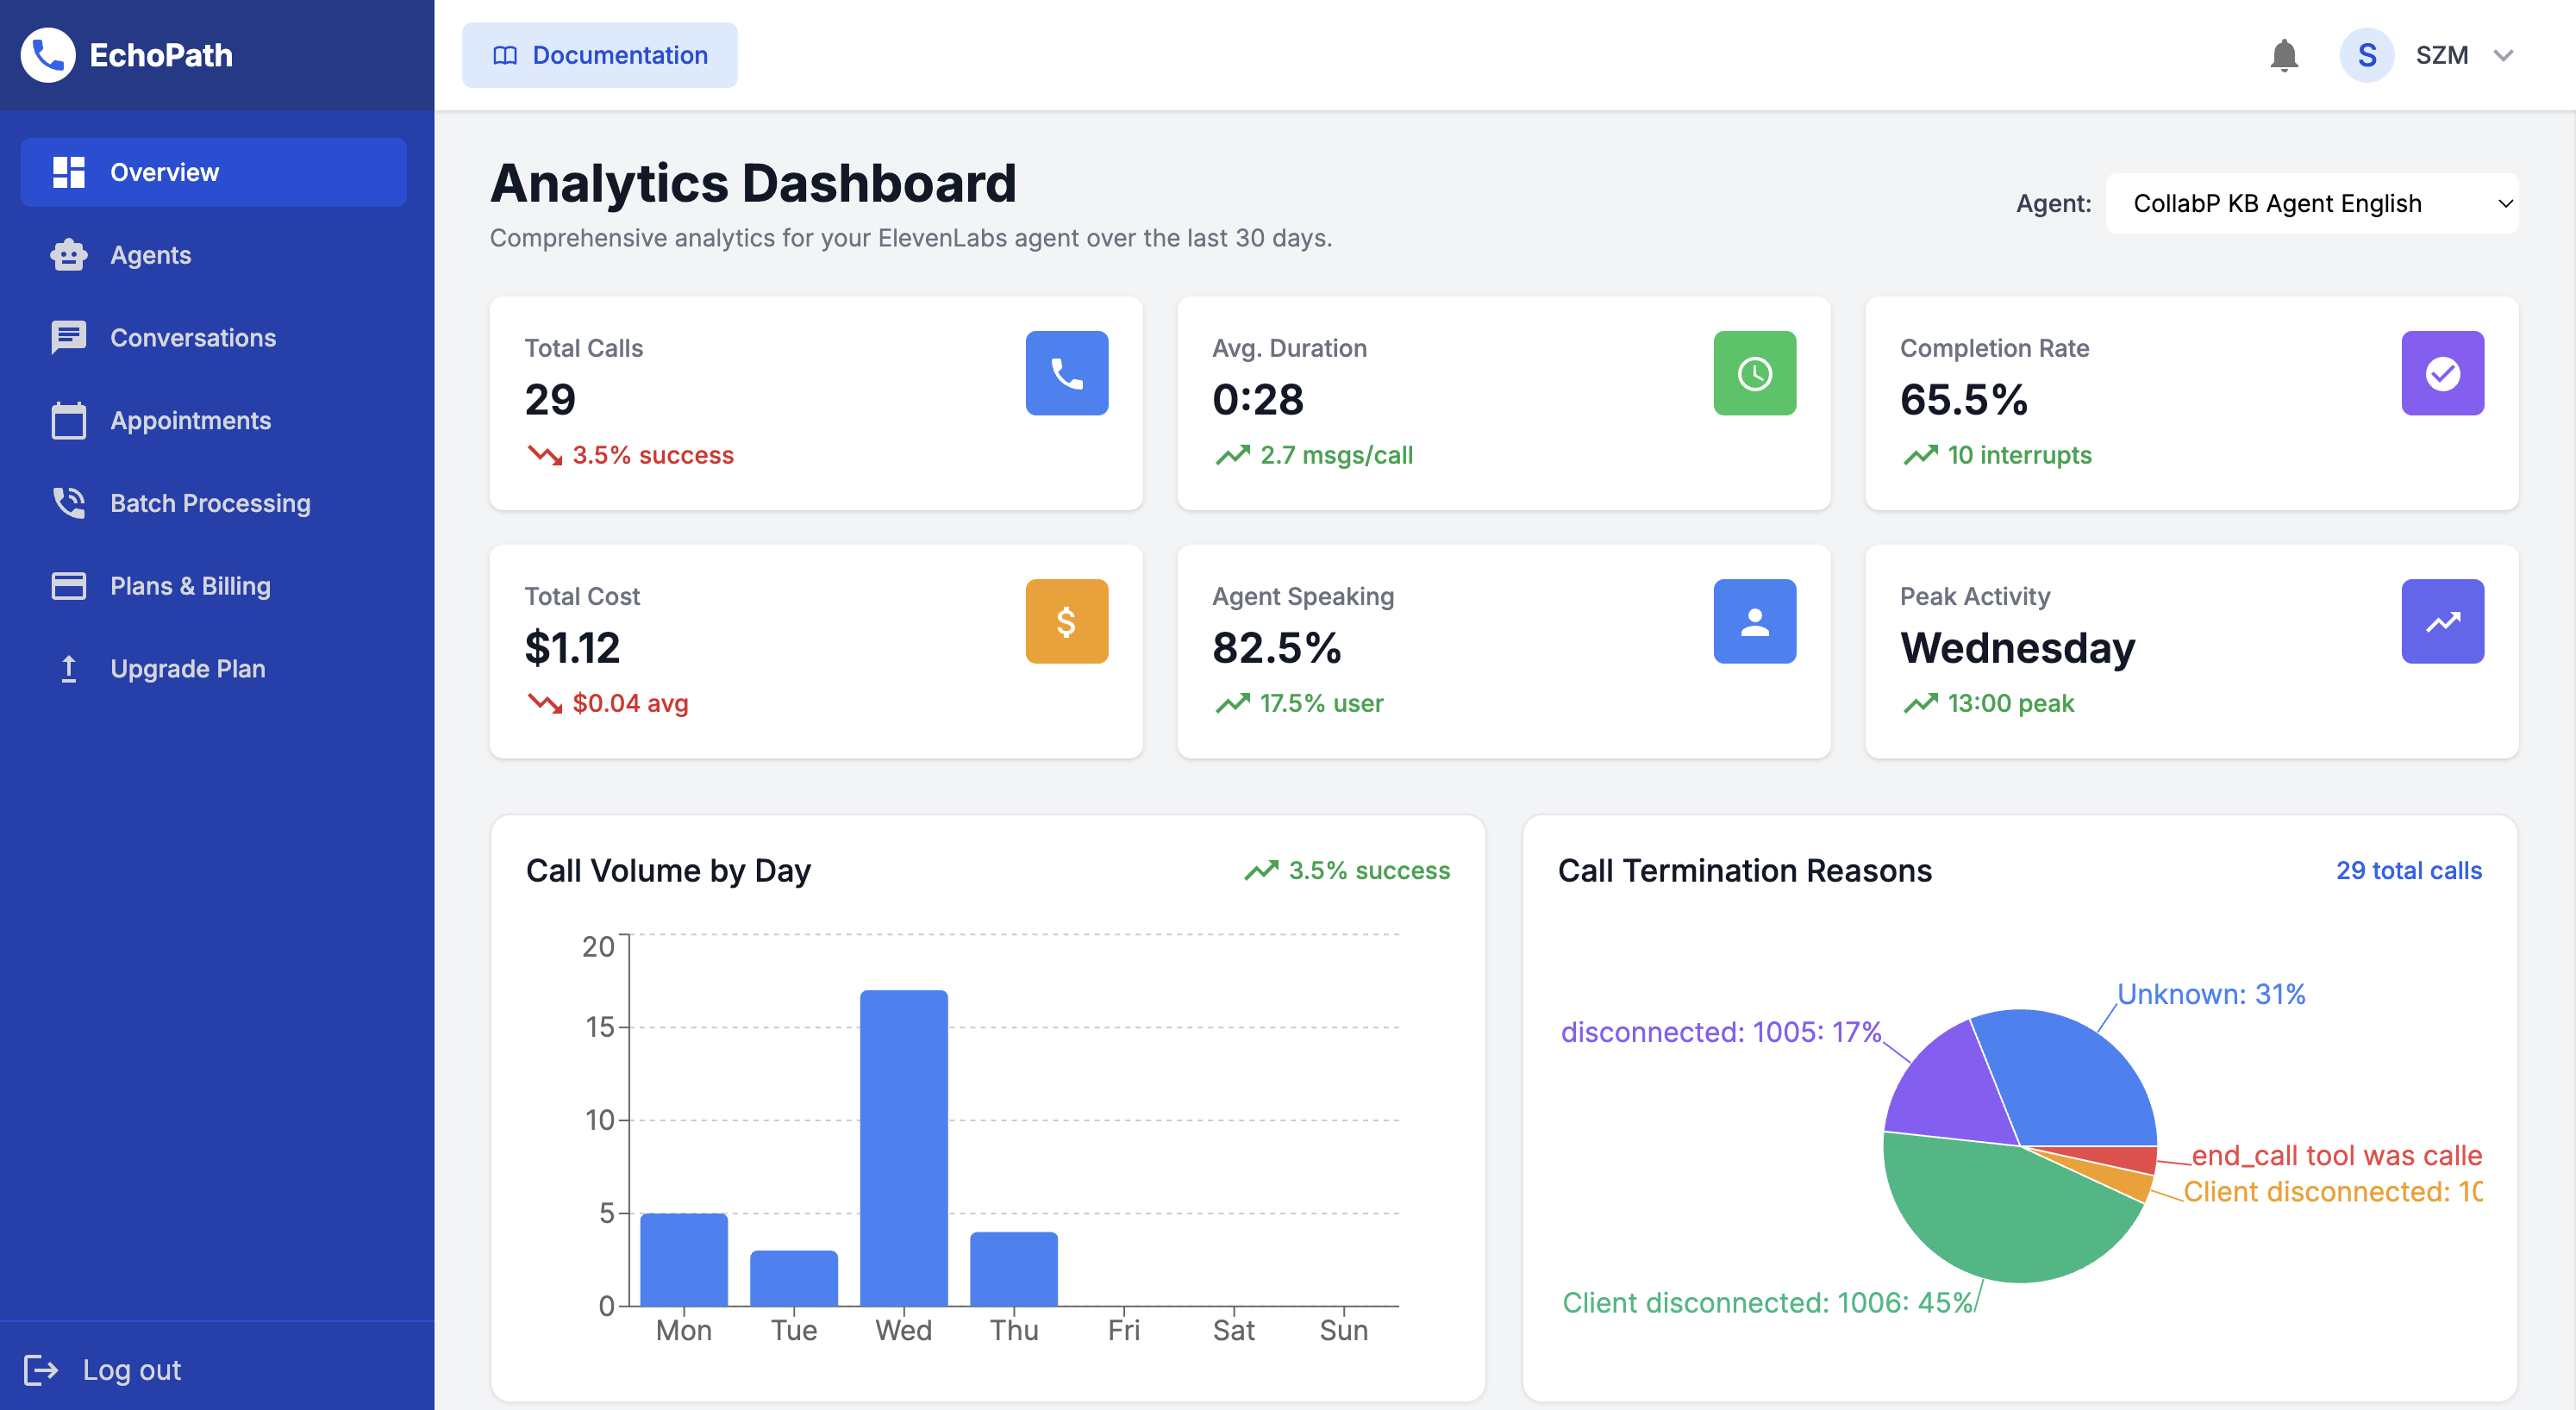The image size is (2576, 1410).
Task: Click the 29 total calls link
Action: coord(2408,870)
